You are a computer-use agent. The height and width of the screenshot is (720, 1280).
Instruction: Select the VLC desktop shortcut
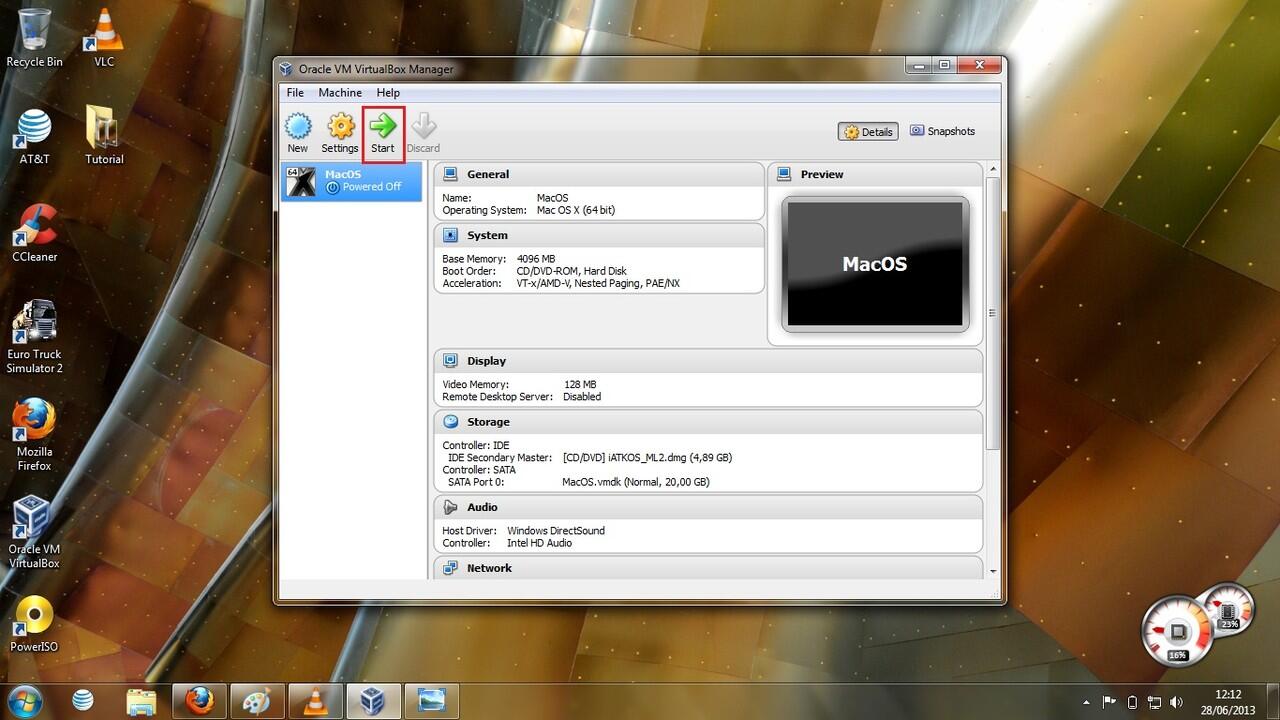tap(104, 38)
